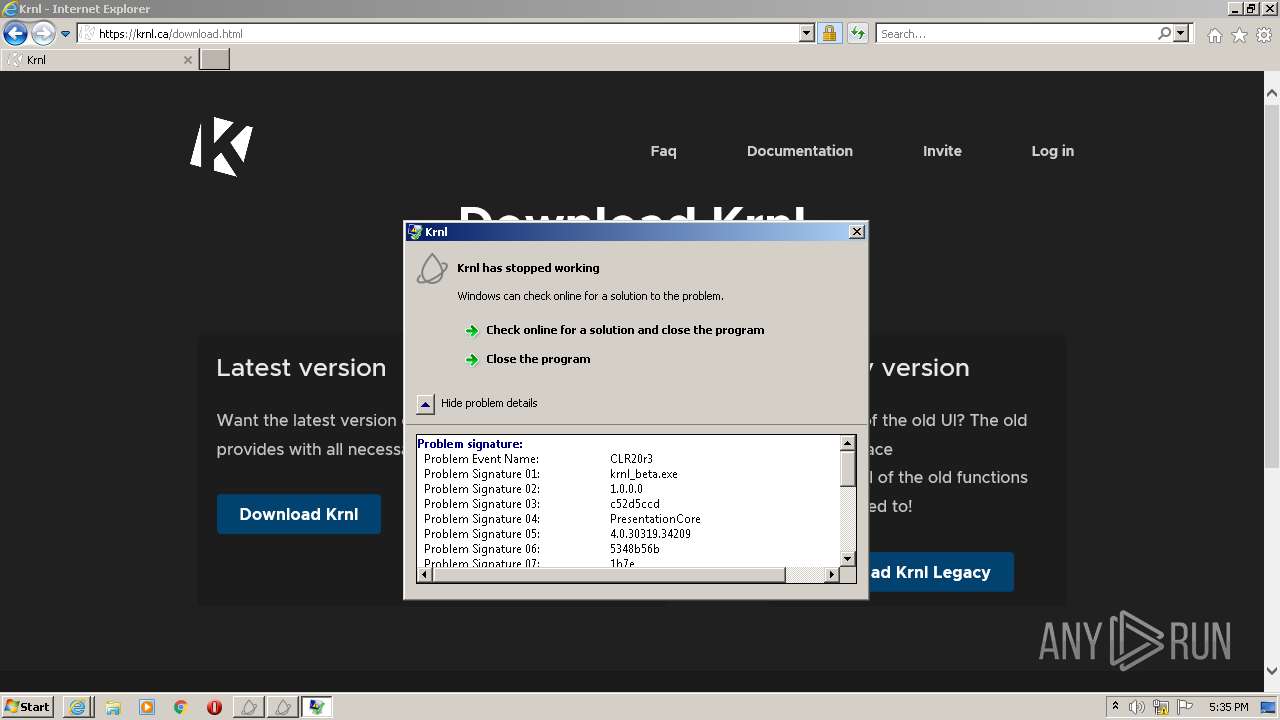
Task: Select '5348b56b' signature value
Action: coord(635,549)
